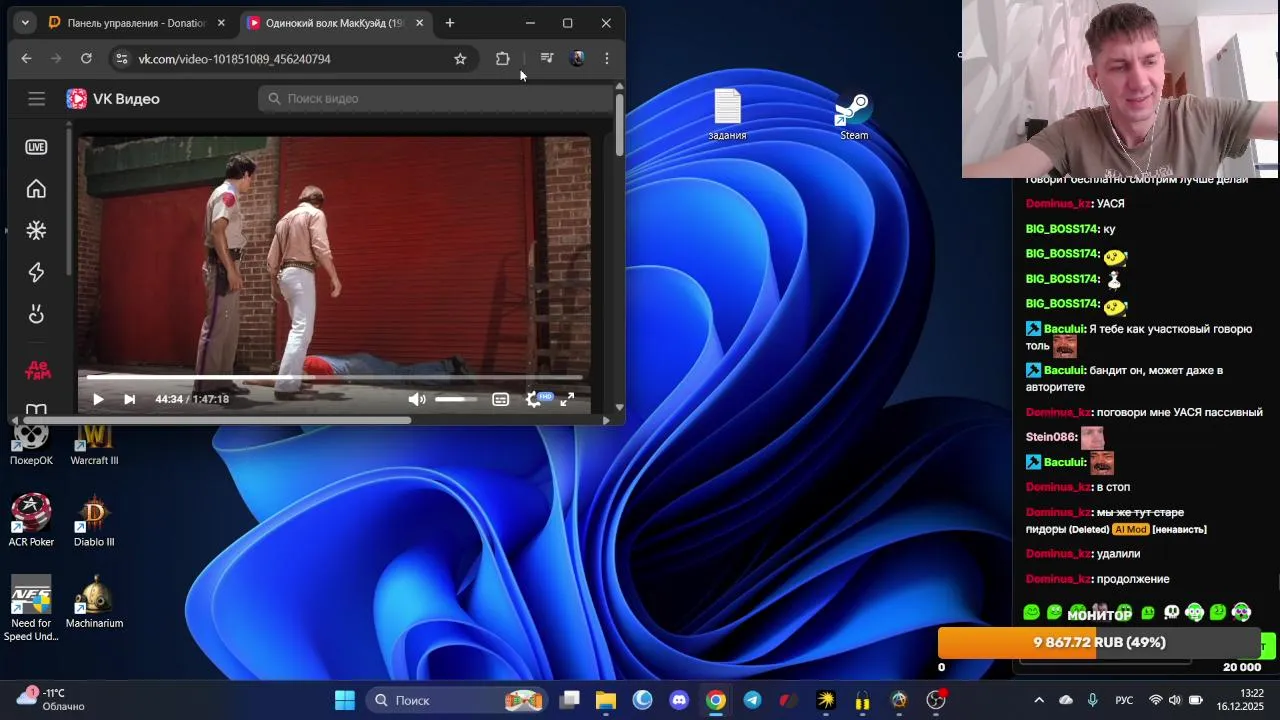1280x720 pixels.
Task: Open Discord from the taskbar
Action: point(679,700)
